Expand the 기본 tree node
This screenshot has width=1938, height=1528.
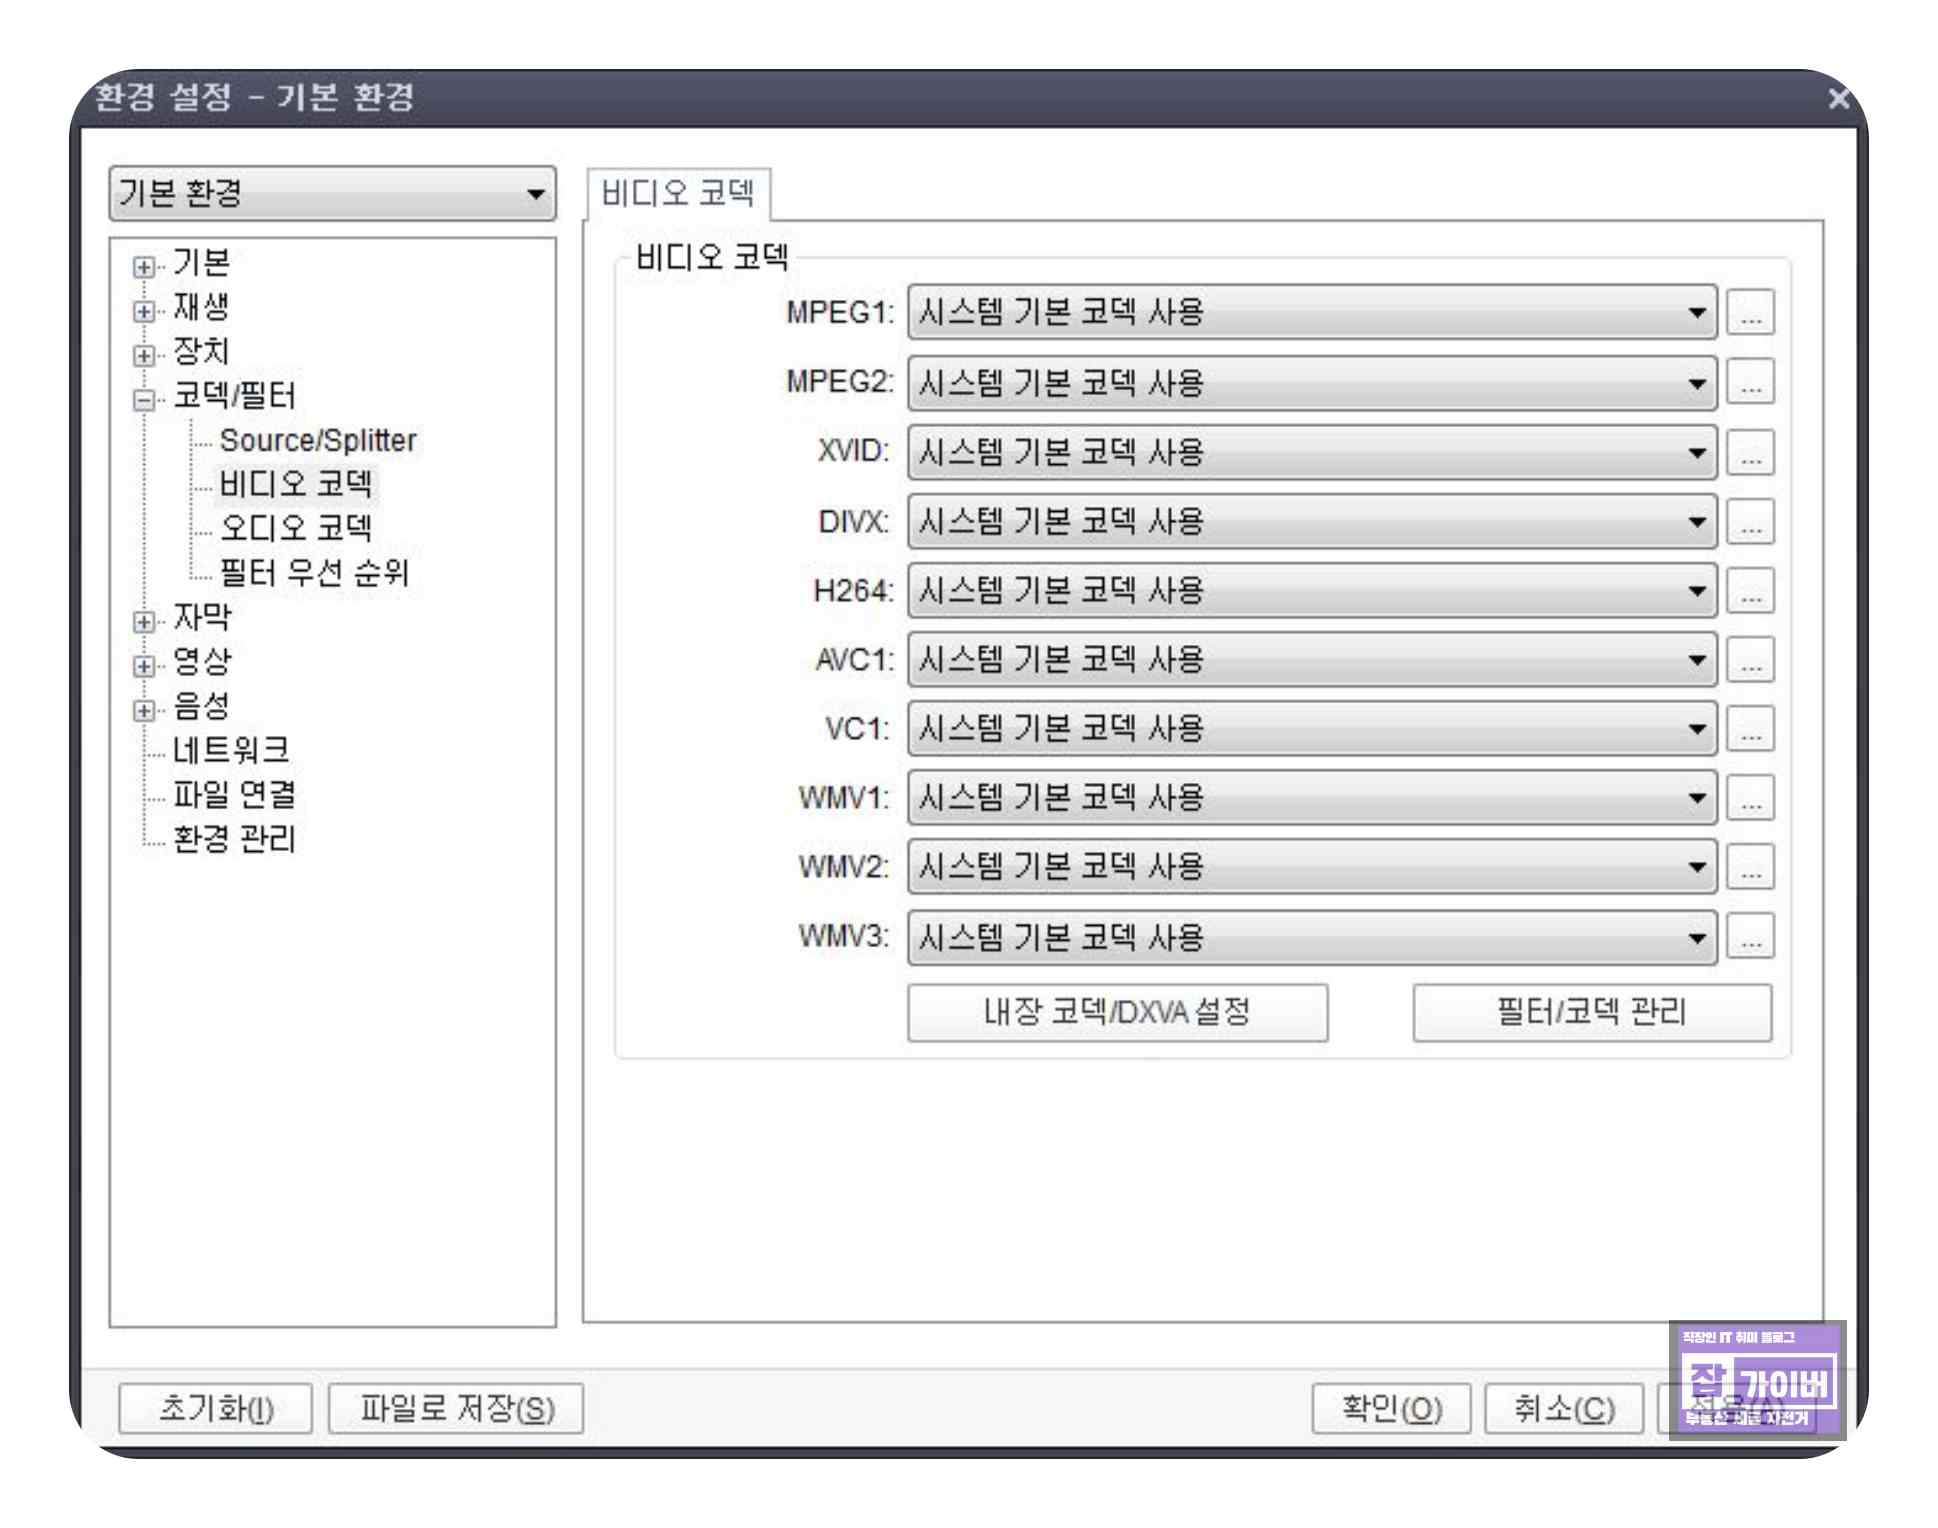144,267
